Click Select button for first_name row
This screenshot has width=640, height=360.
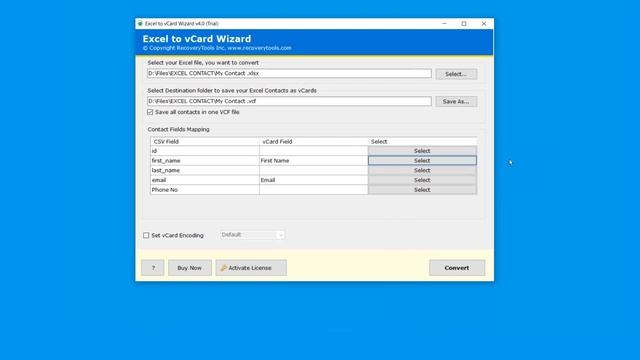pos(422,160)
